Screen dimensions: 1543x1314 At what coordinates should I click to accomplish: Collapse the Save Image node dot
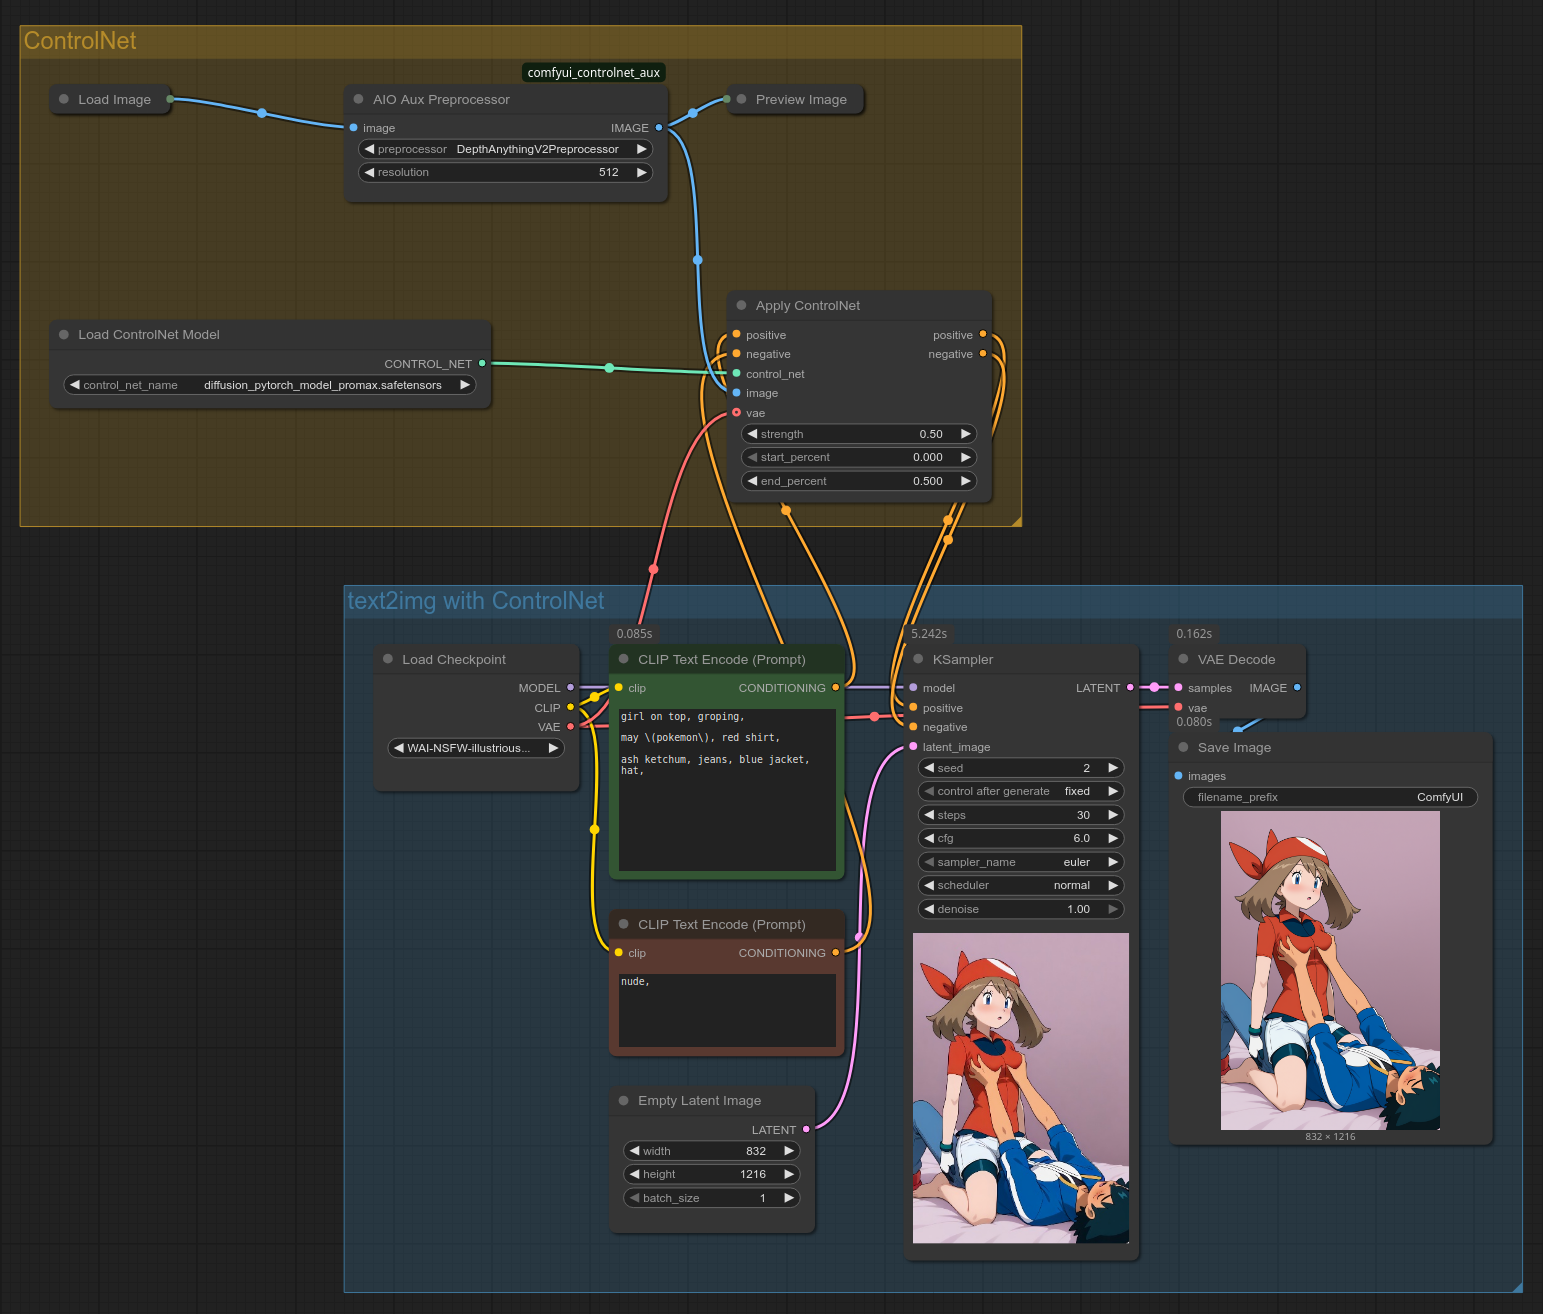pos(1183,747)
